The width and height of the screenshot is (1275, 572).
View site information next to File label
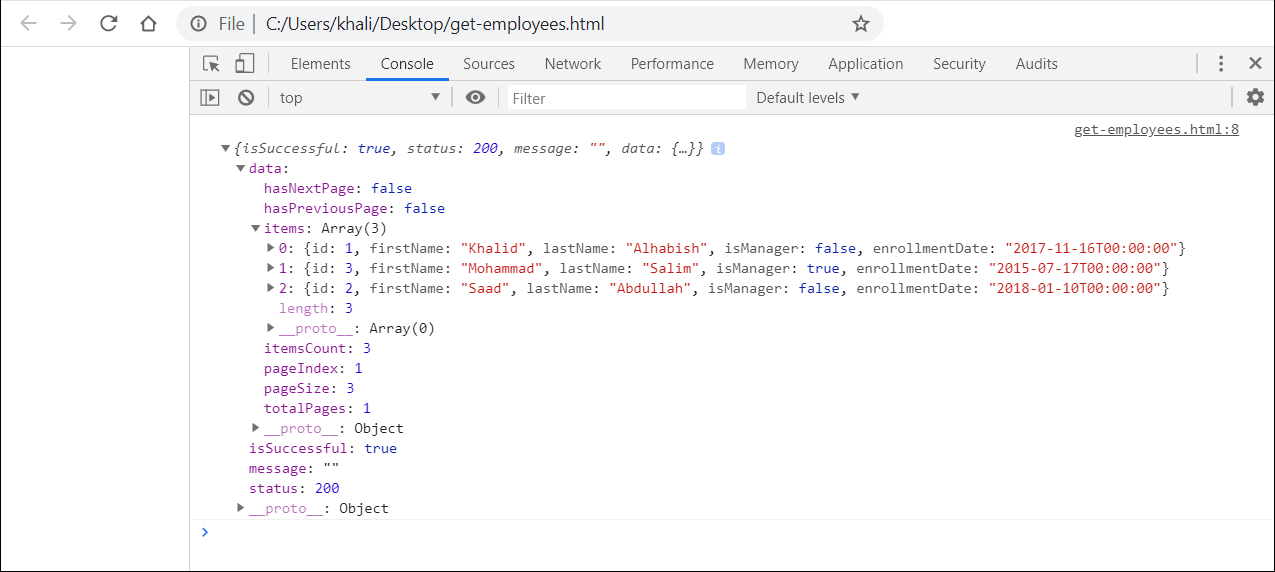pyautogui.click(x=198, y=24)
